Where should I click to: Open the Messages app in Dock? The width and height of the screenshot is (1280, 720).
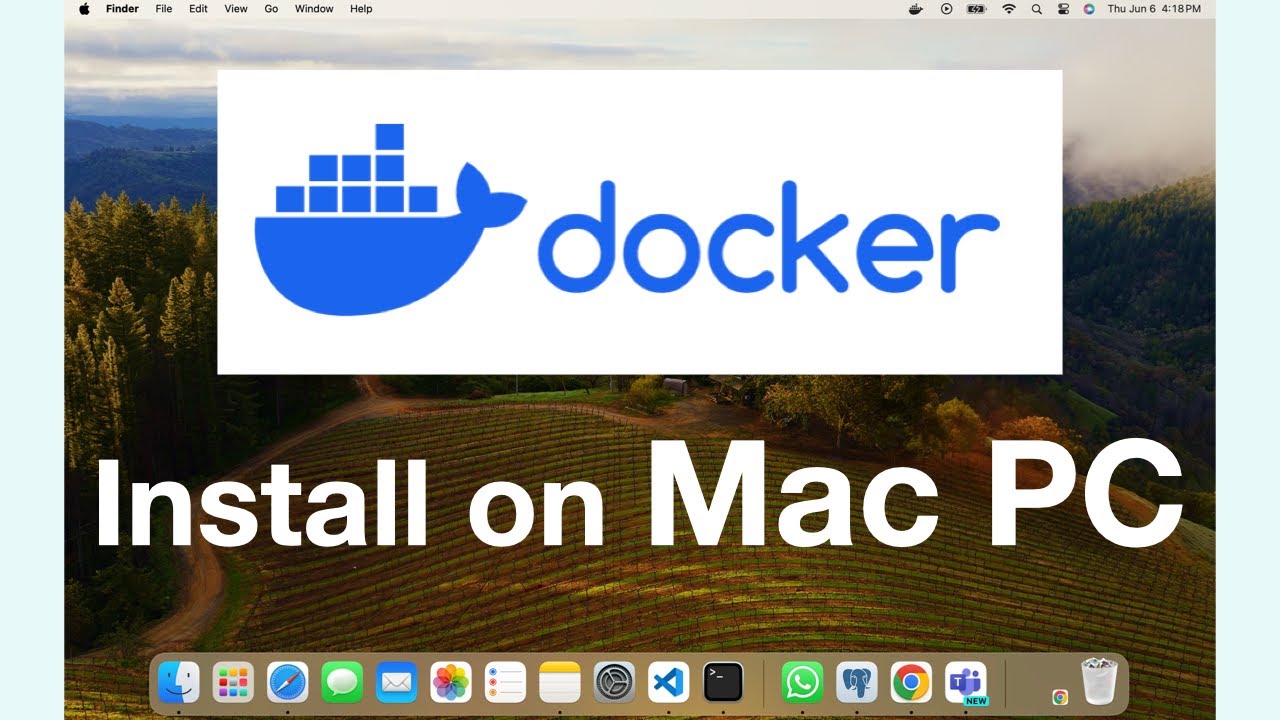342,683
